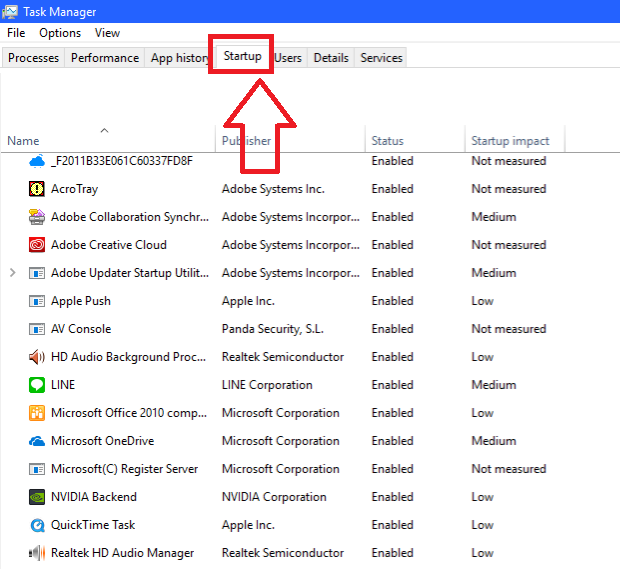Click the Task Manager title bar icon
The width and height of the screenshot is (620, 569).
[x=9, y=11]
